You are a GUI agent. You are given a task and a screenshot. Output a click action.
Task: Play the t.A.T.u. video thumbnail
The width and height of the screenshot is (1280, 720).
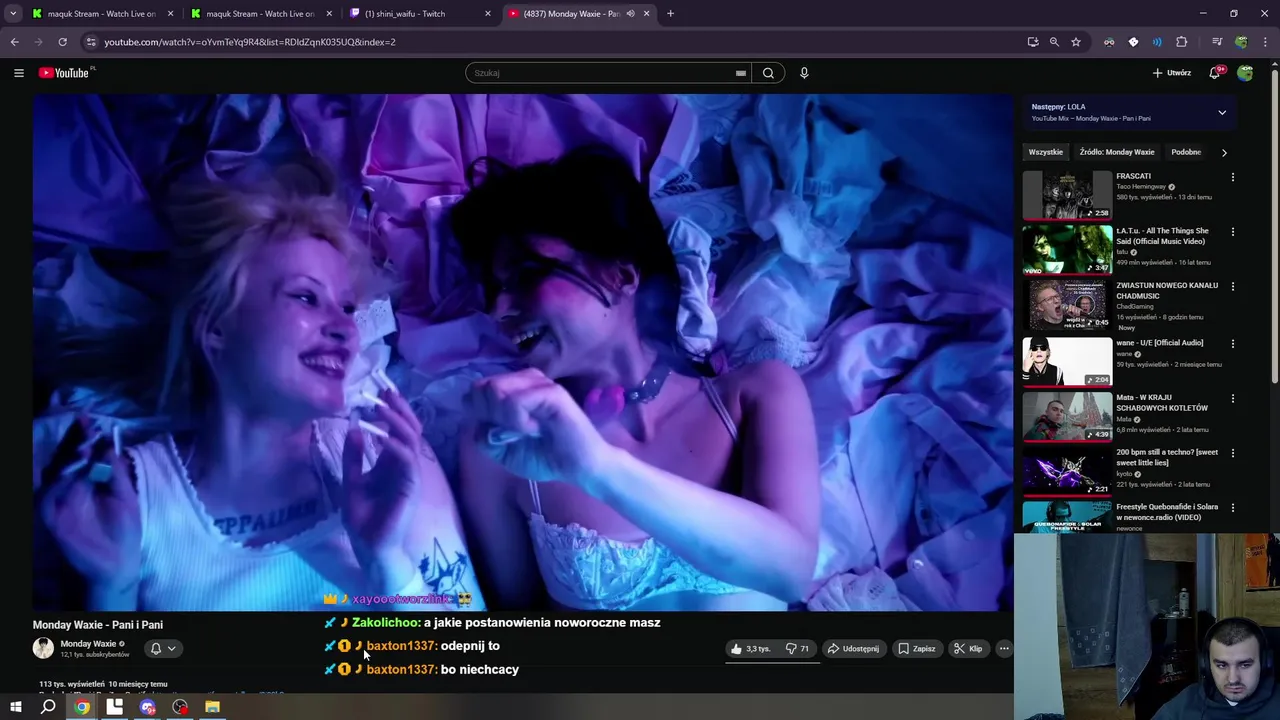[x=1067, y=250]
